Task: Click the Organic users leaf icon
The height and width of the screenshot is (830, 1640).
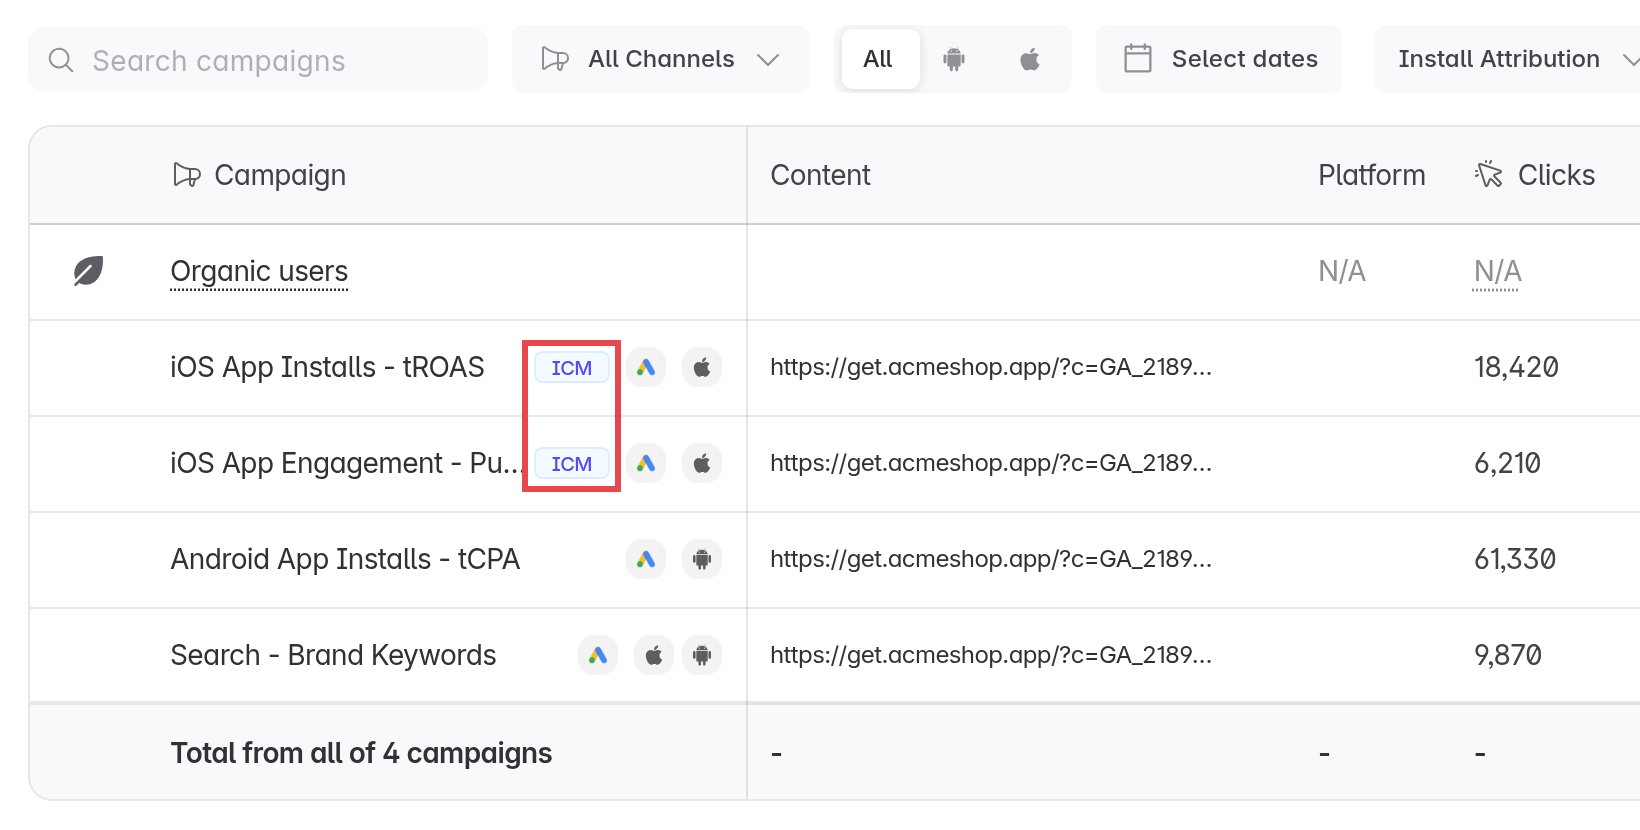Action: click(88, 271)
